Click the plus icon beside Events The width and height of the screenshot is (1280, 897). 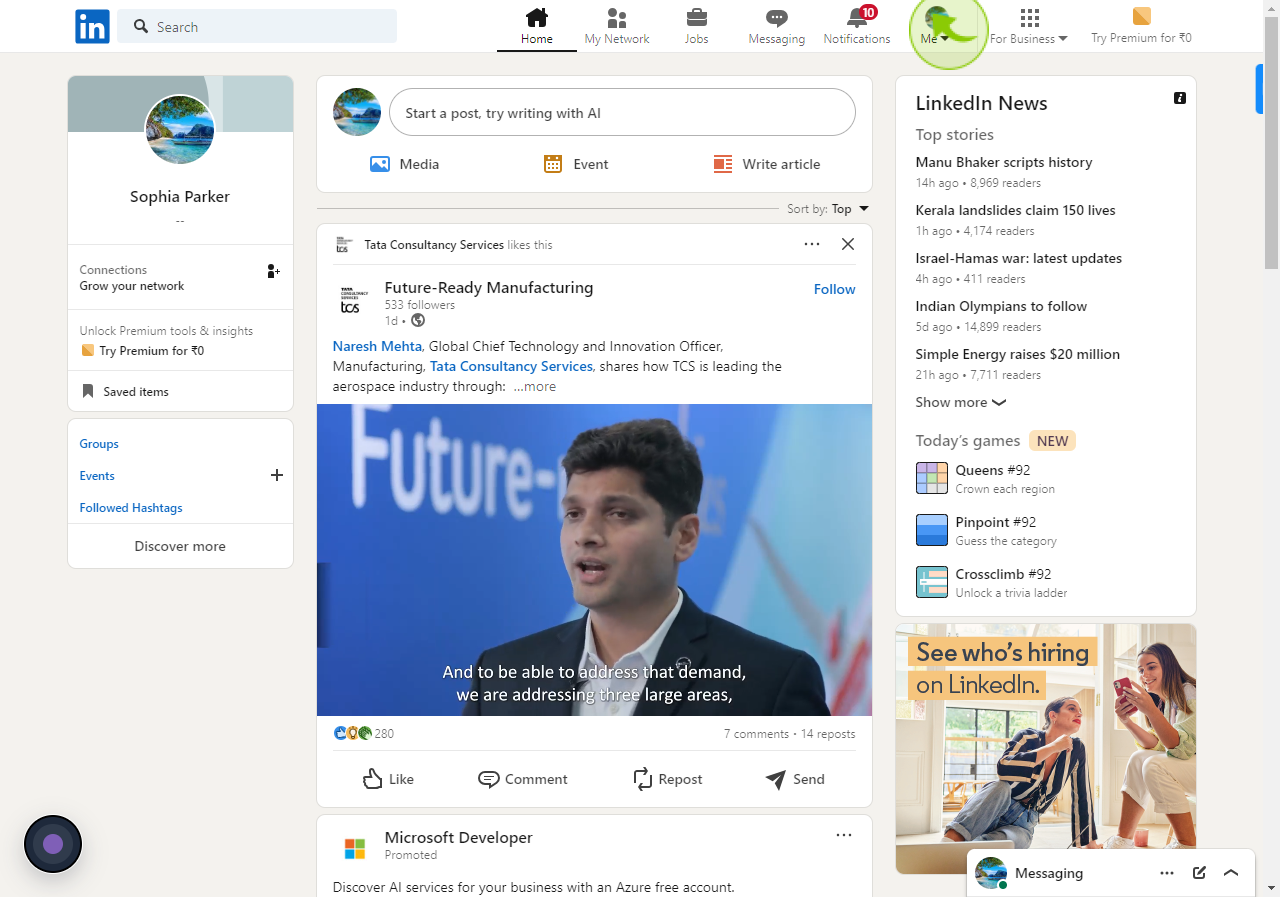click(277, 475)
